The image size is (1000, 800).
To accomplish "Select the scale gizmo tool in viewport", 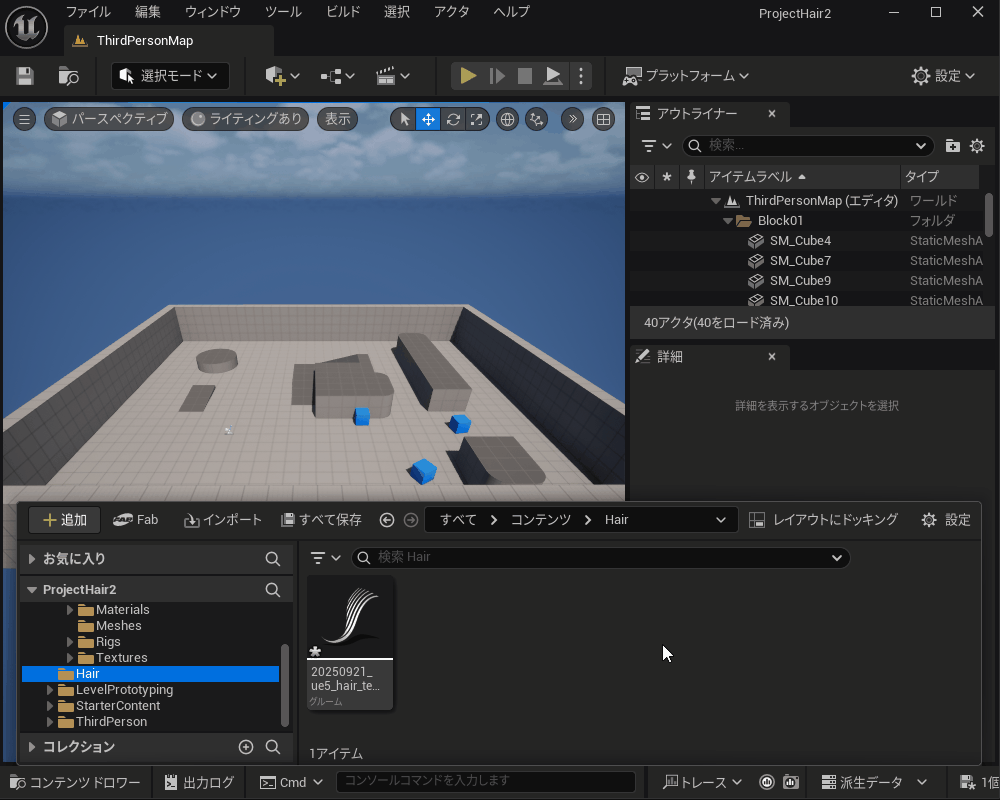I will pyautogui.click(x=477, y=119).
